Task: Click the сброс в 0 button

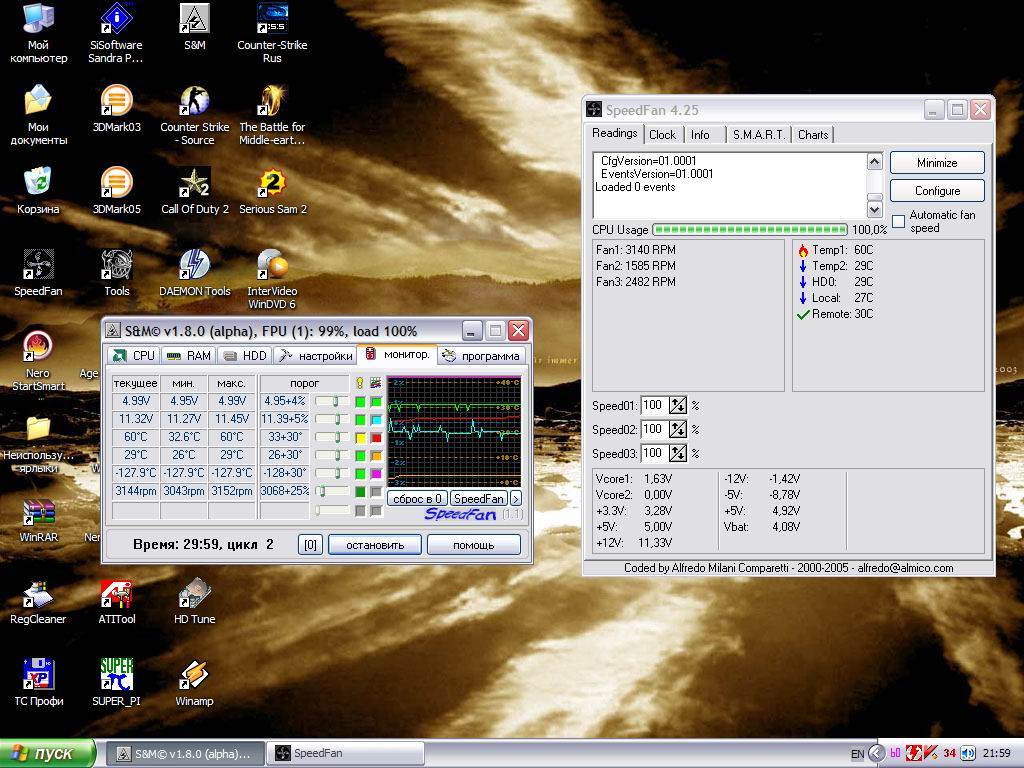Action: [x=417, y=499]
